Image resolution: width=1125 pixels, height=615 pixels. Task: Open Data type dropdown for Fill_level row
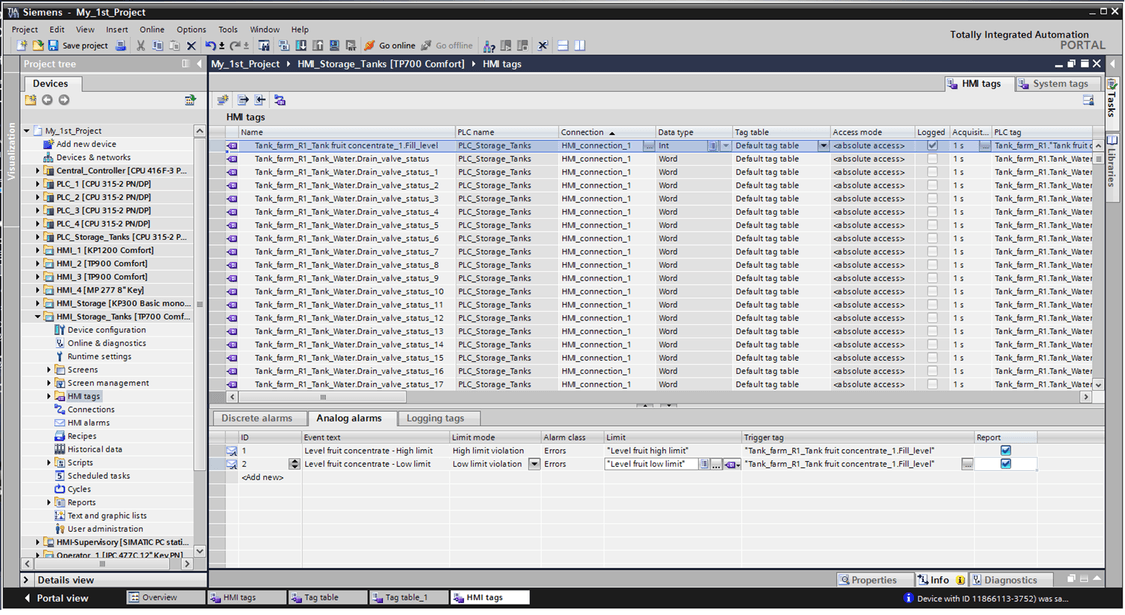(725, 146)
